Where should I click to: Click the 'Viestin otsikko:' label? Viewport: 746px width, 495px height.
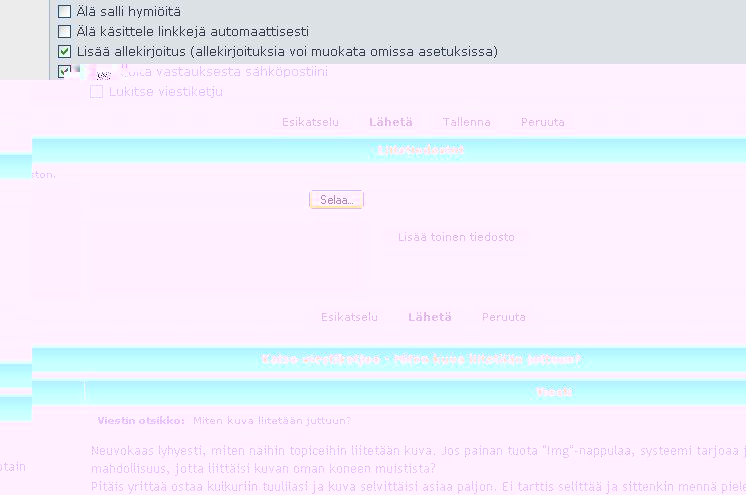[x=140, y=420]
